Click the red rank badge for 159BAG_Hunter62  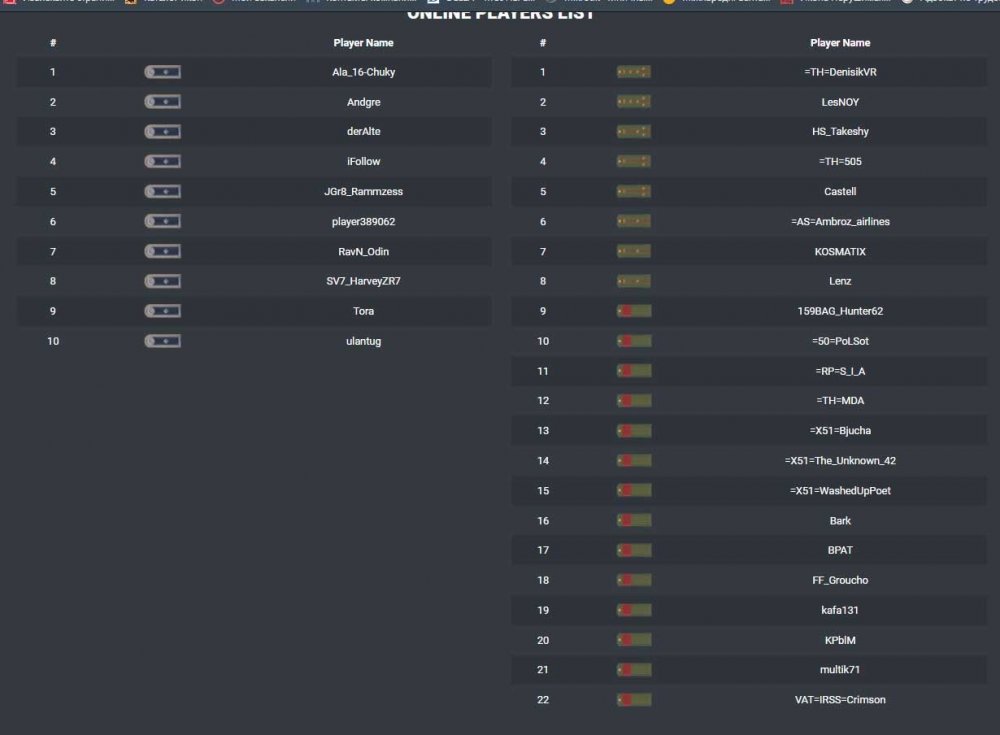click(x=634, y=311)
